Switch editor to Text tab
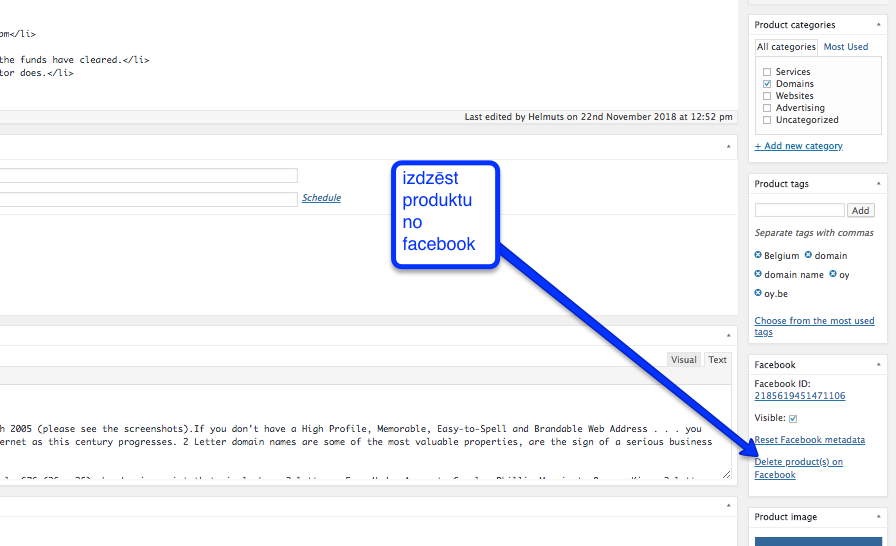 pyautogui.click(x=717, y=360)
